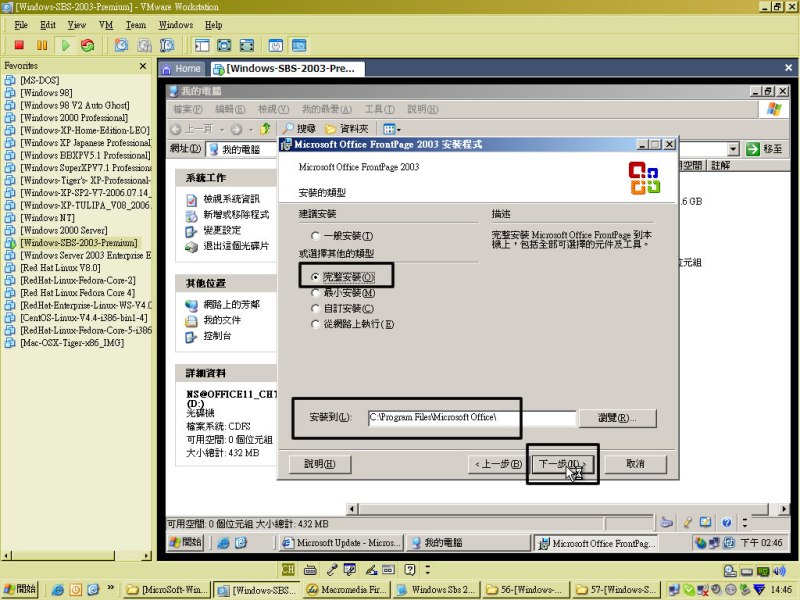This screenshot has width=800, height=600.
Task: Click the host volume speaker tray icon
Action: tap(779, 571)
